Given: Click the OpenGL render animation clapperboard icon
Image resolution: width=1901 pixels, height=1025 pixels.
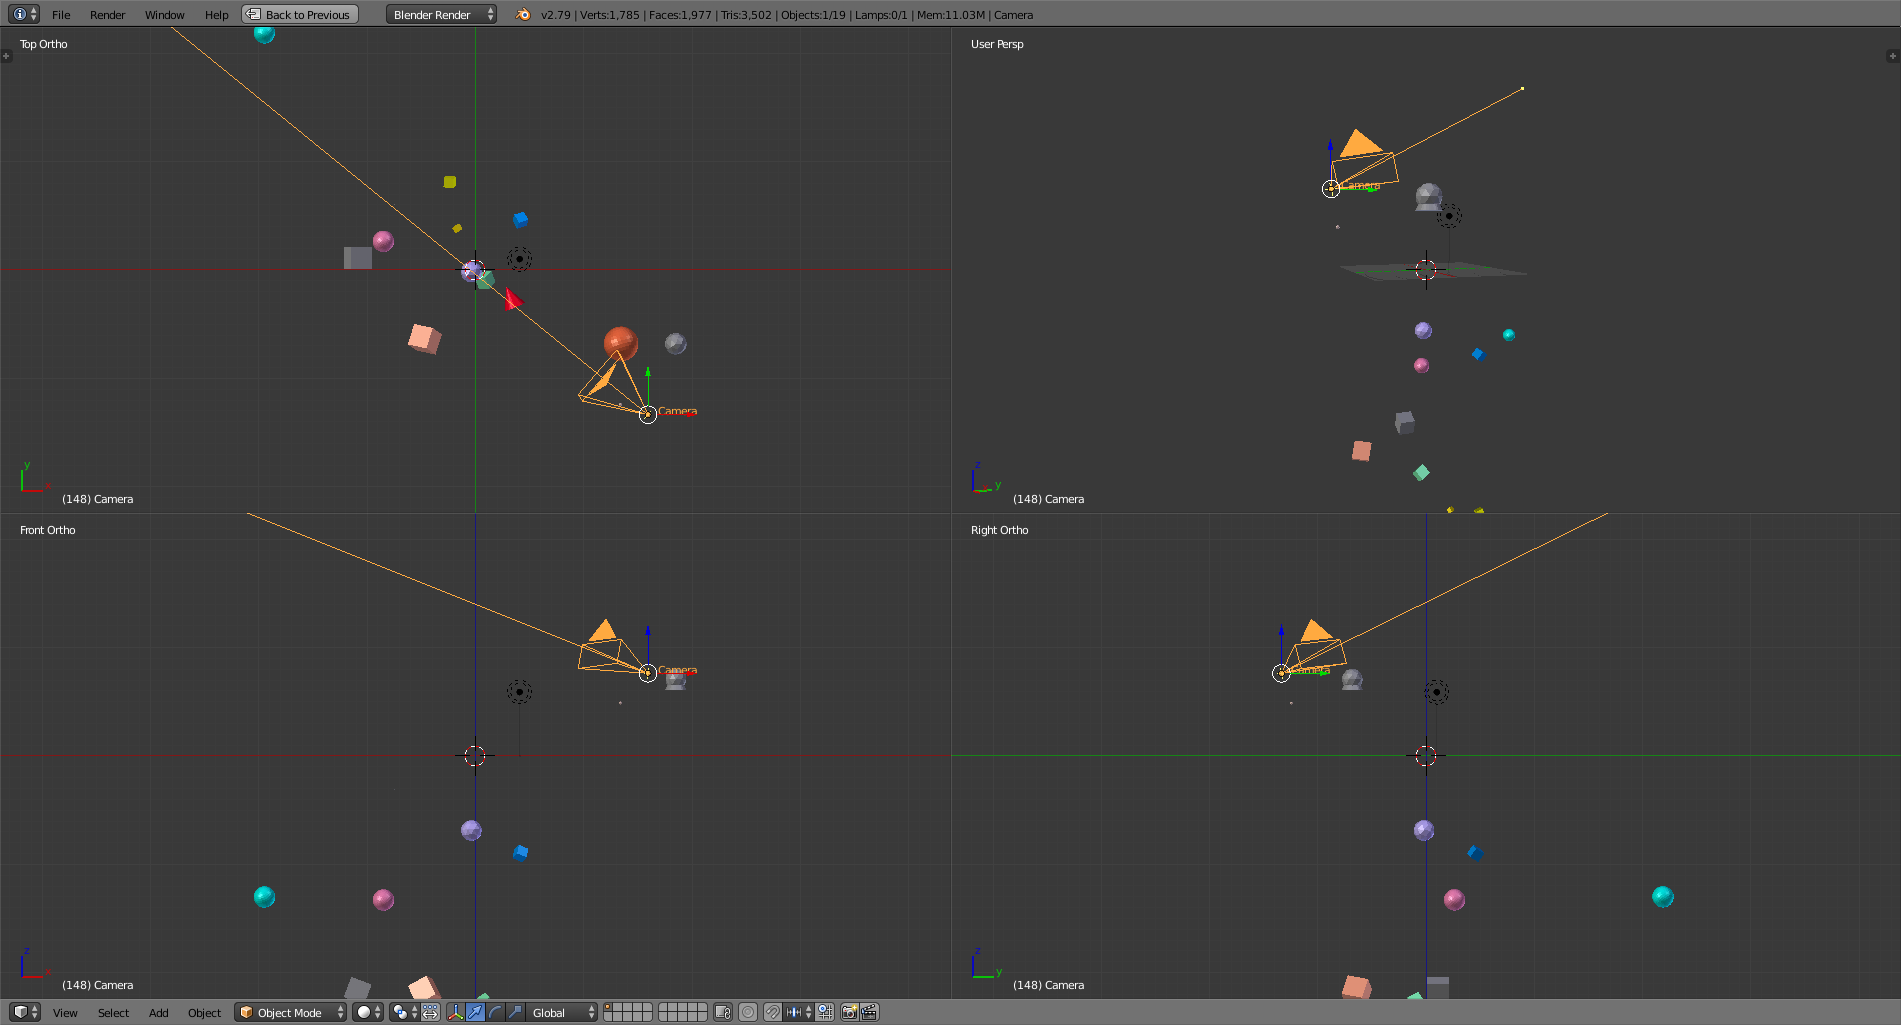Looking at the screenshot, I should [868, 1012].
